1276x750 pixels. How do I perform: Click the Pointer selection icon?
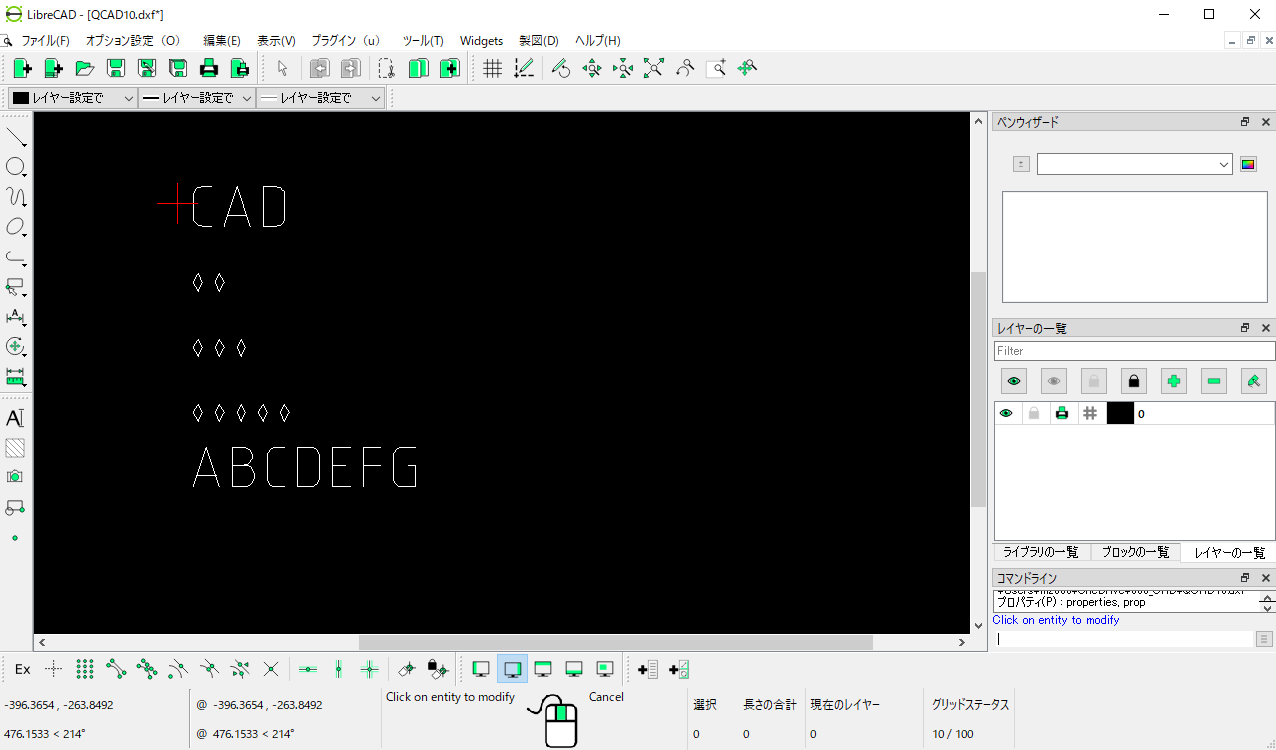[x=282, y=68]
